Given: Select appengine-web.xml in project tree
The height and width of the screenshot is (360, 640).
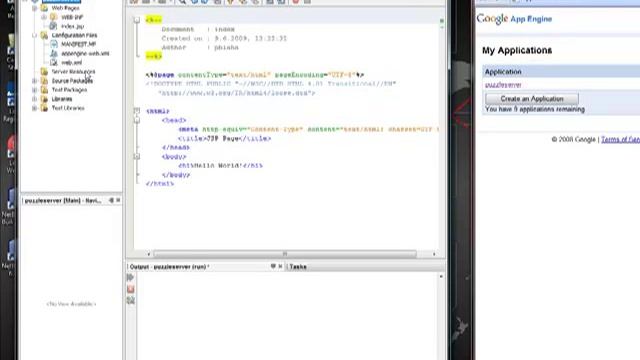Looking at the screenshot, I should click(x=85, y=53).
